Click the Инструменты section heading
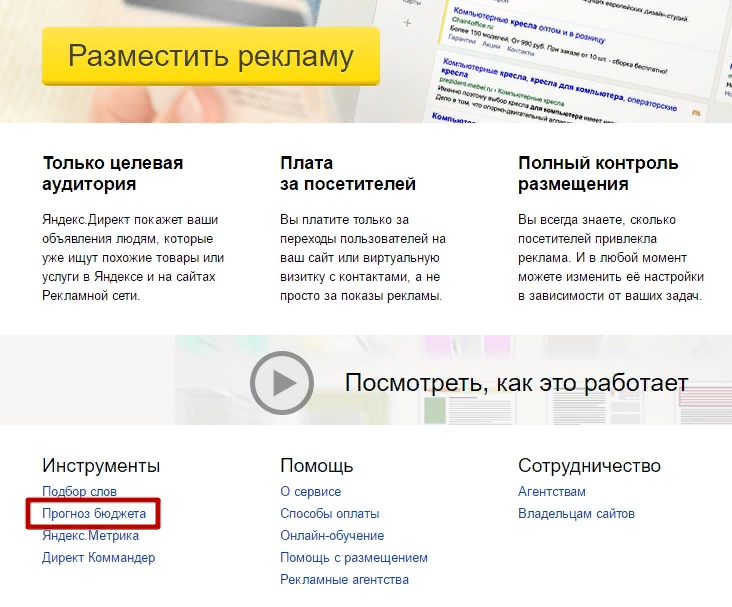 101,466
